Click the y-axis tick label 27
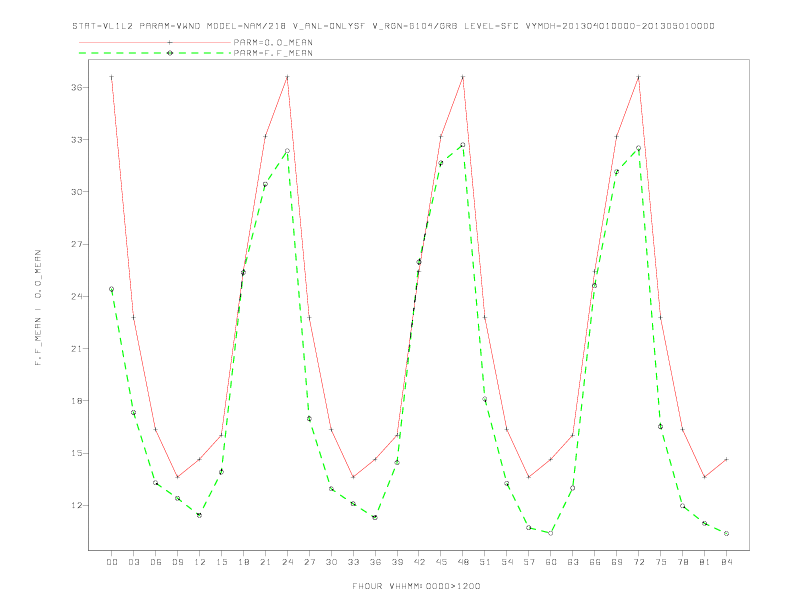The image size is (792, 612). click(x=77, y=244)
